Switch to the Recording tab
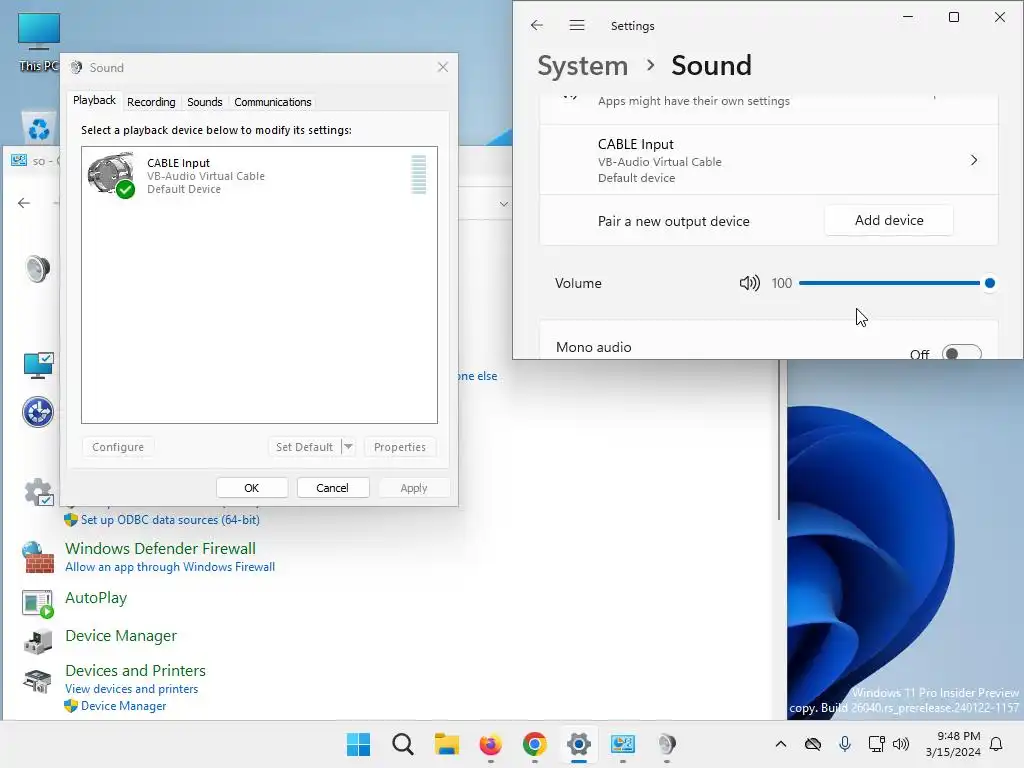Viewport: 1024px width, 768px height. coord(152,102)
